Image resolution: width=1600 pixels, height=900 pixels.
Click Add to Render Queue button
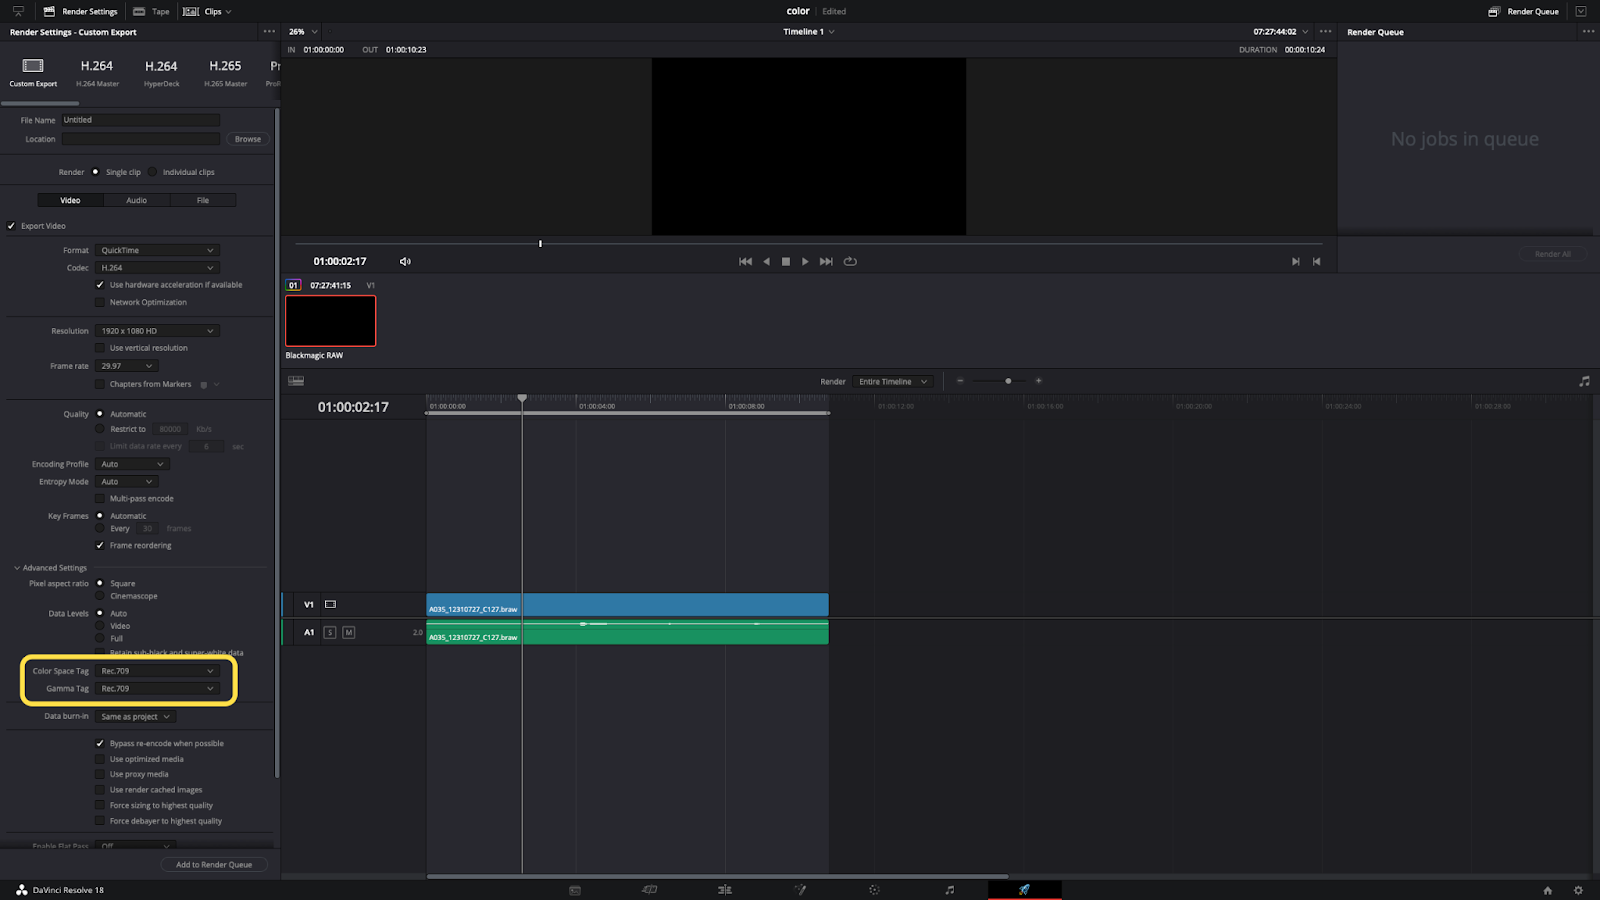tap(214, 865)
